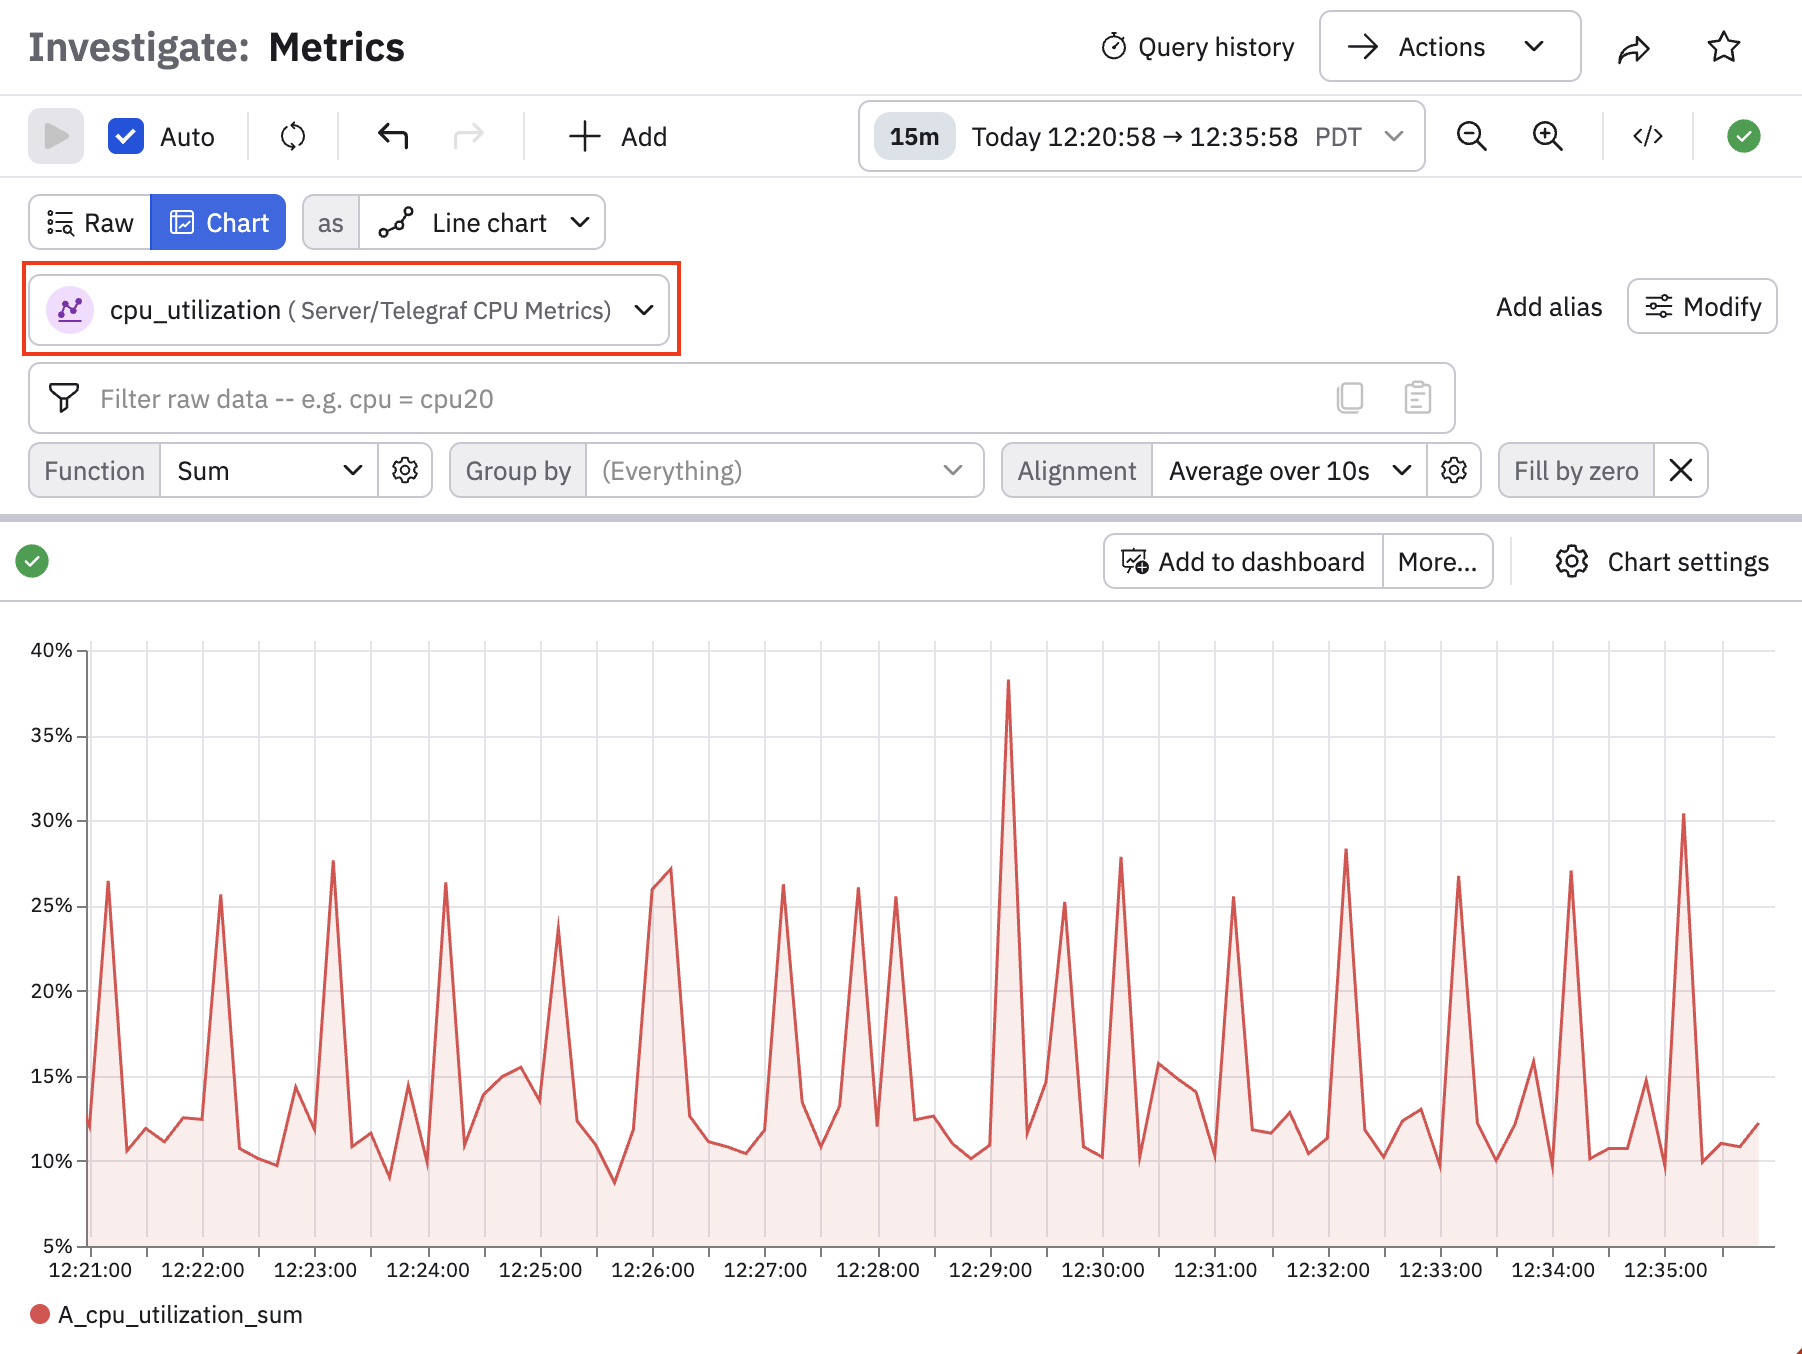Click the refresh query icon
1802x1354 pixels.
click(x=293, y=136)
